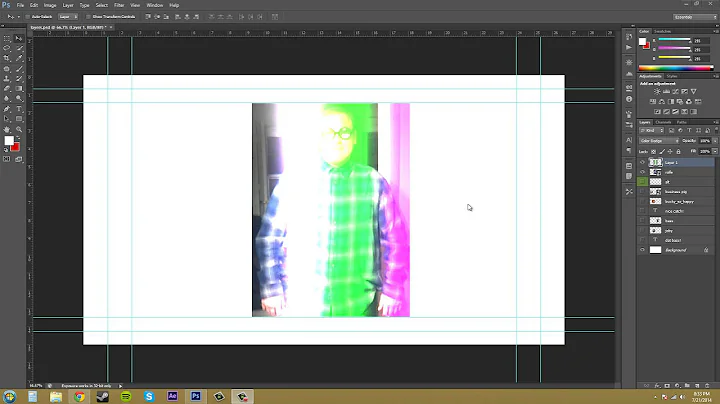Show the 'business pig' layer
The width and height of the screenshot is (720, 404).
[x=642, y=192]
